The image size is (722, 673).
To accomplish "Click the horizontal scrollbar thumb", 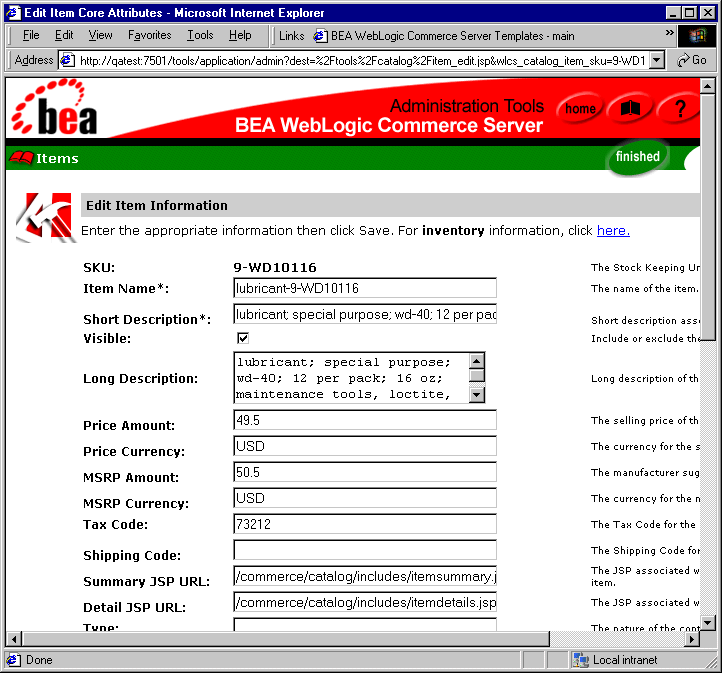I will 286,639.
